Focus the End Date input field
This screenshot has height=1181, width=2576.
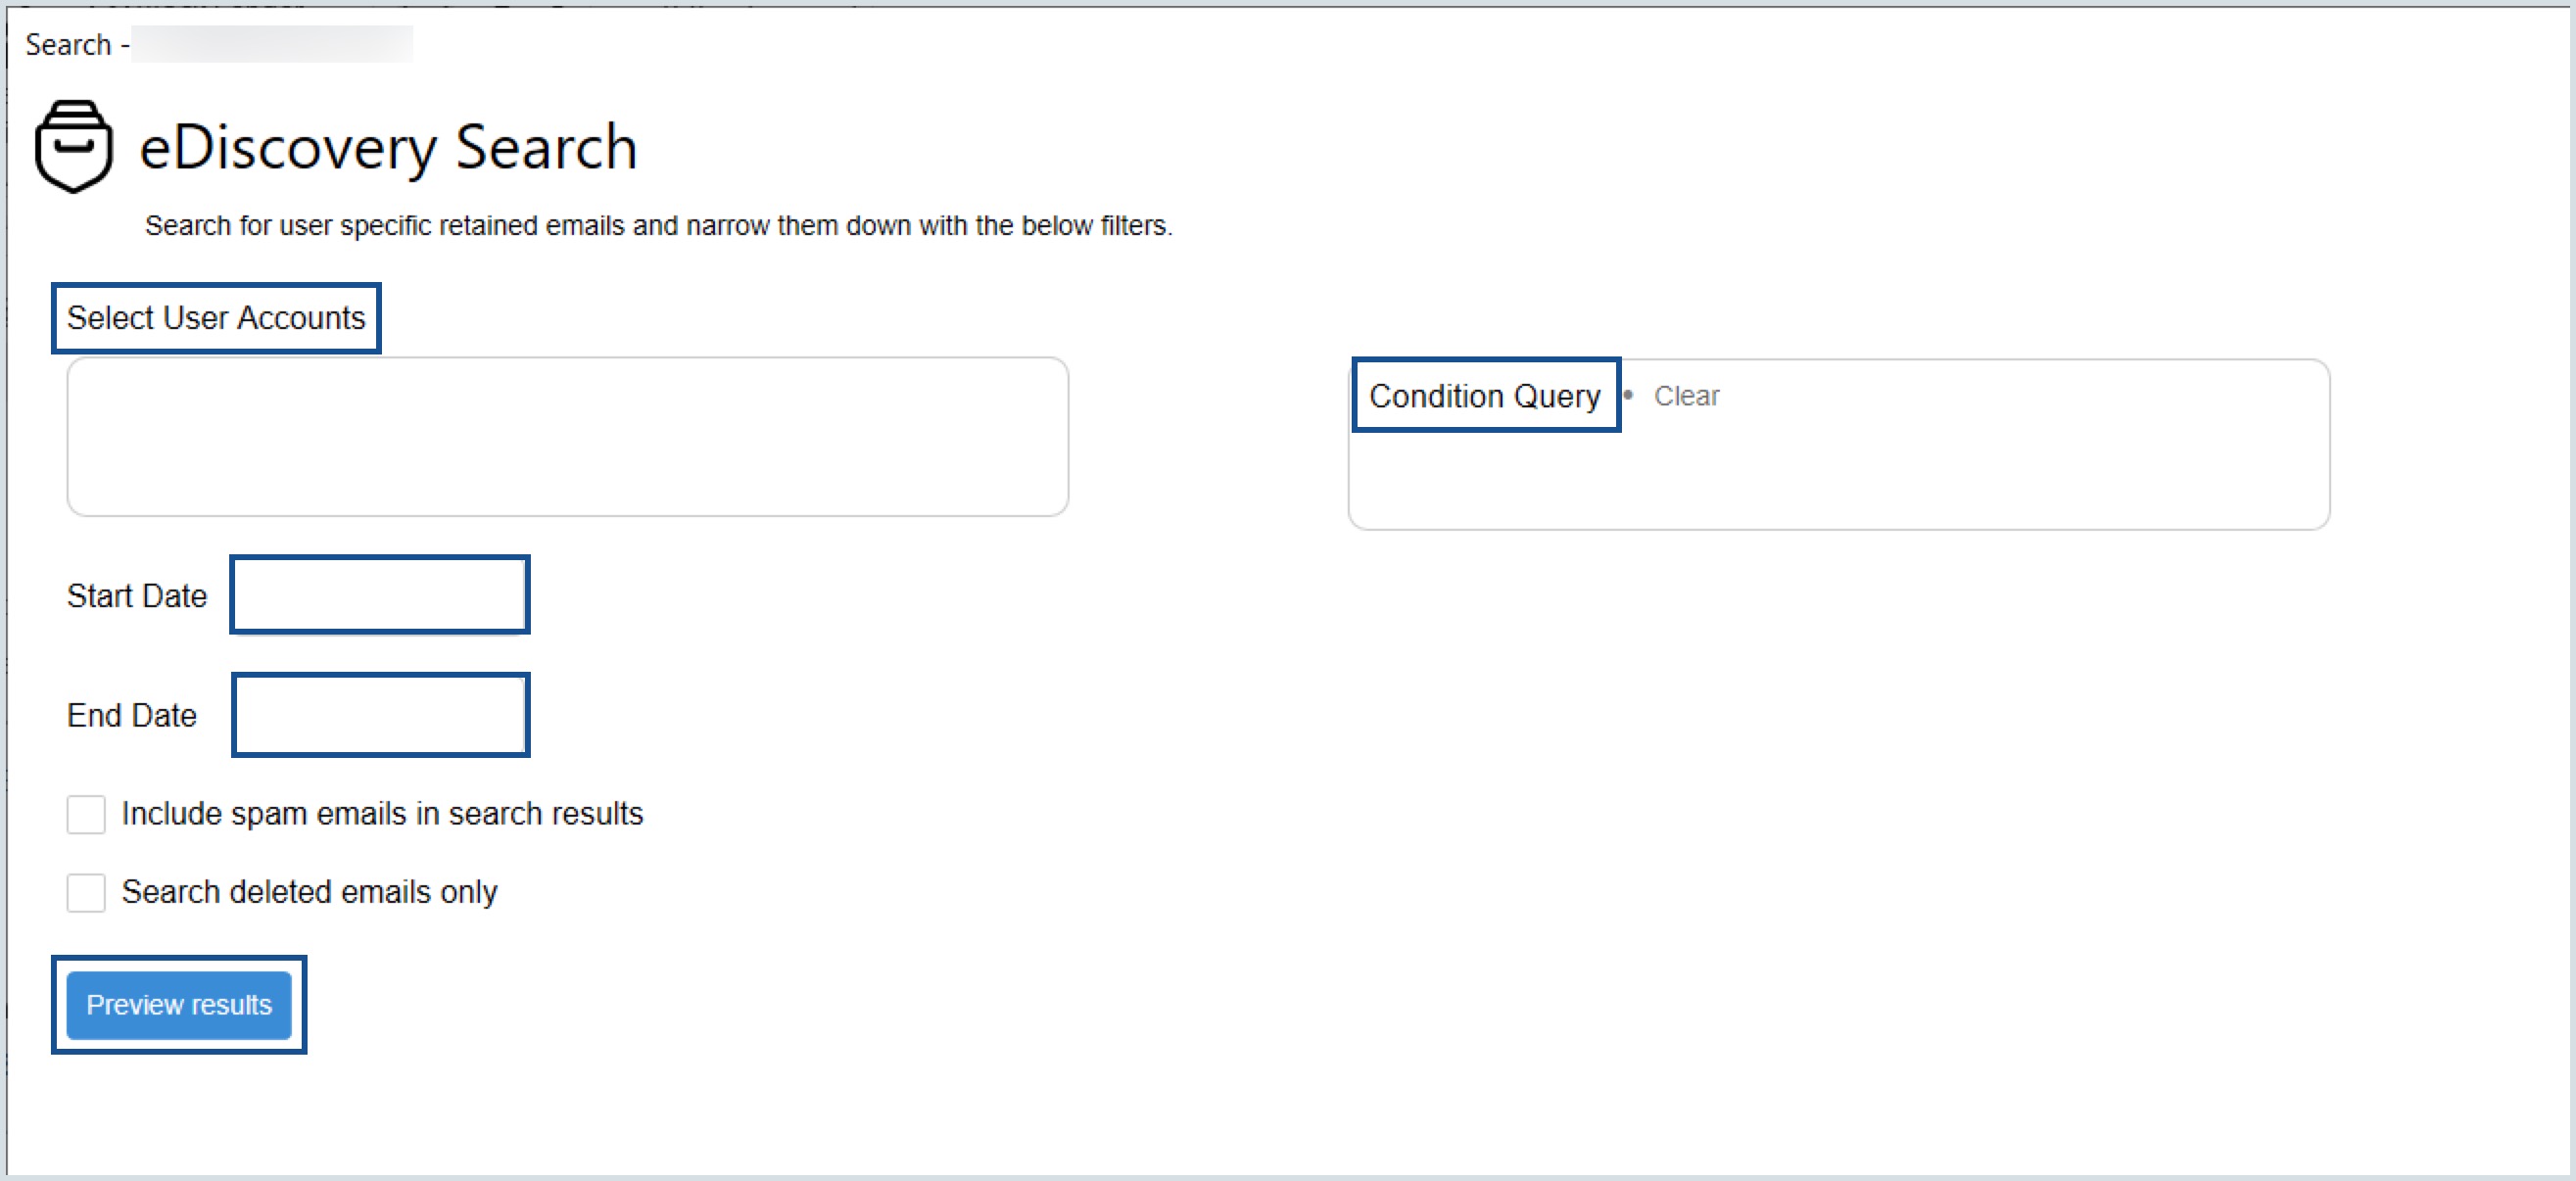[x=380, y=715]
